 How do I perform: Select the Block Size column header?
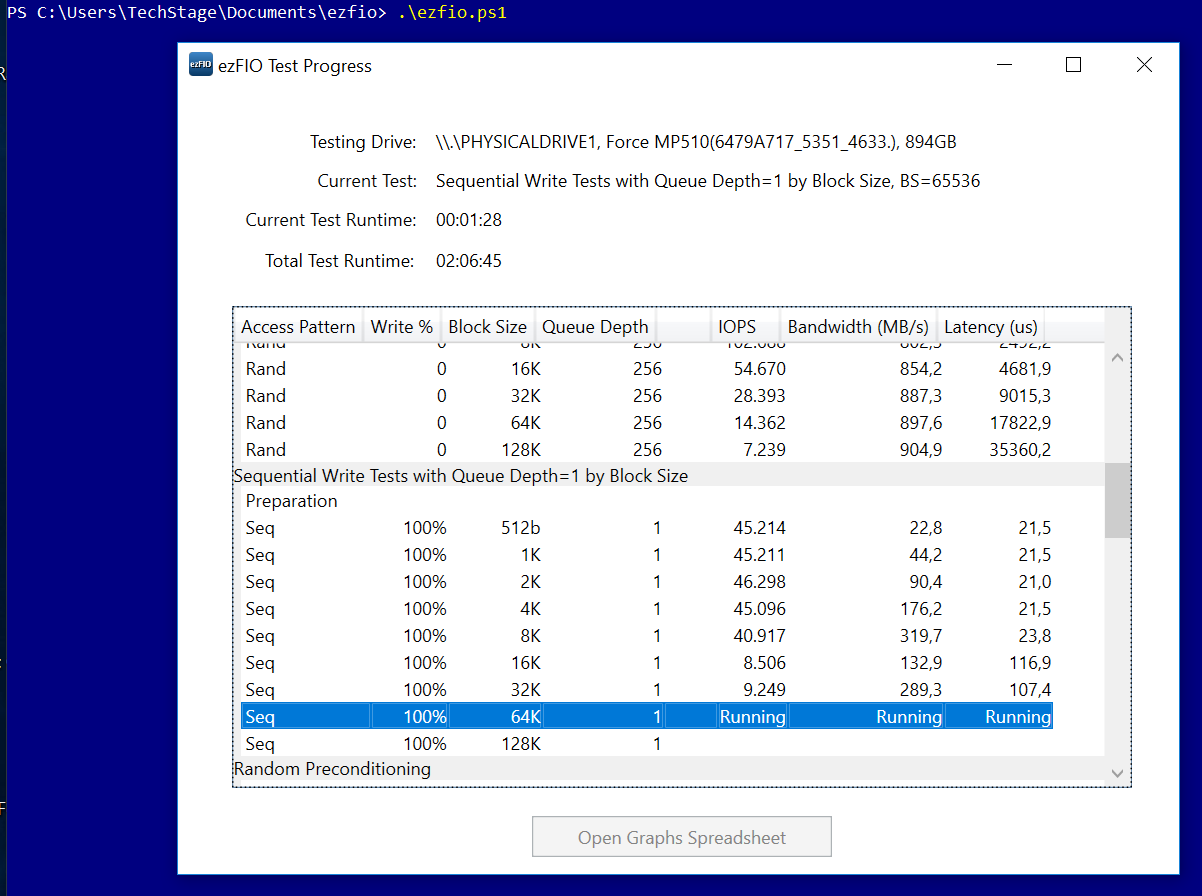[x=487, y=327]
